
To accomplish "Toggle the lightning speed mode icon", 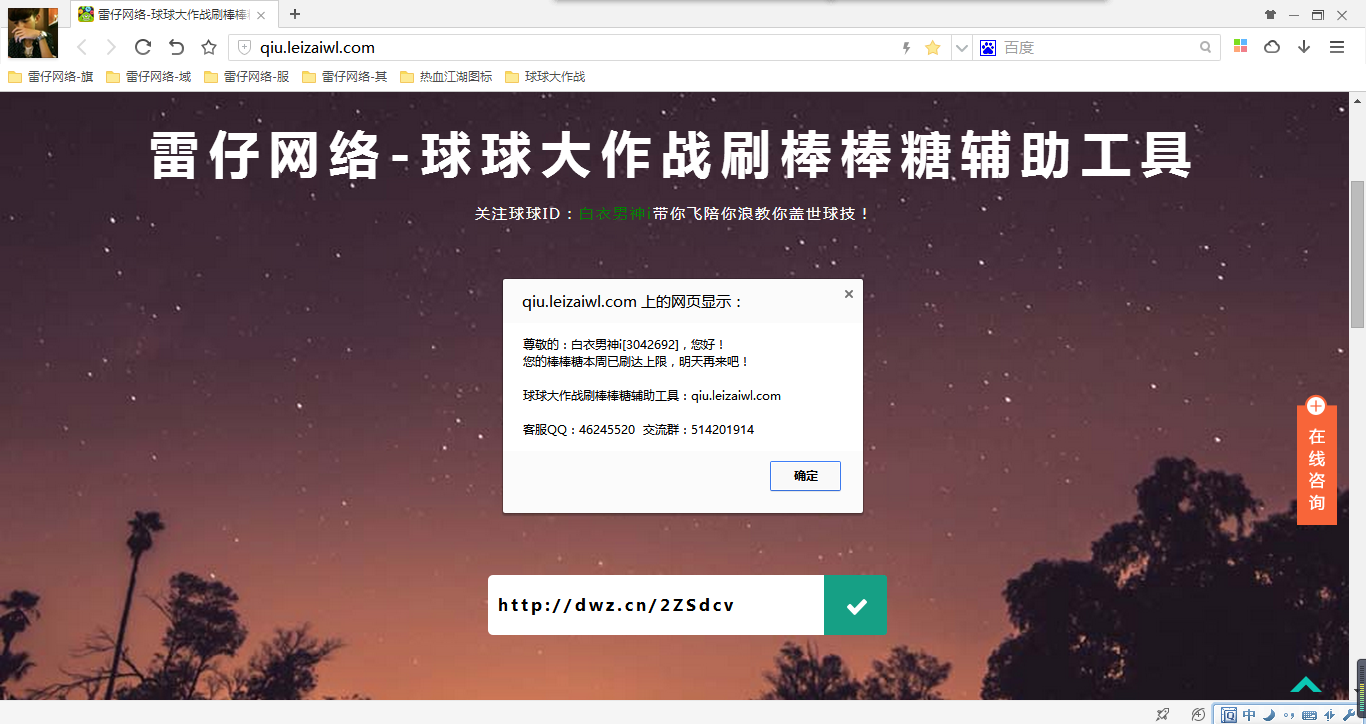I will coord(907,48).
